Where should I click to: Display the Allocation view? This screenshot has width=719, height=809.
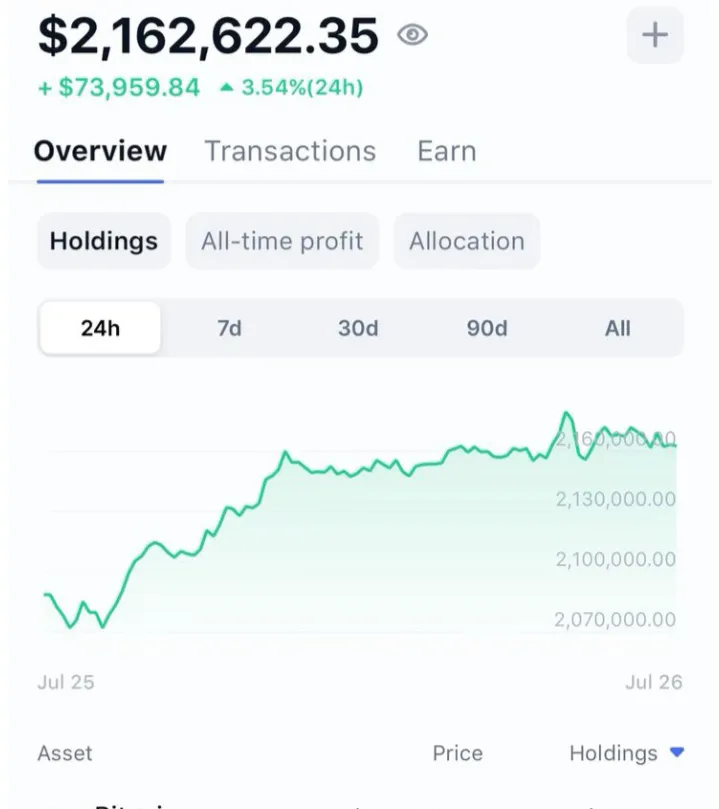click(x=466, y=241)
